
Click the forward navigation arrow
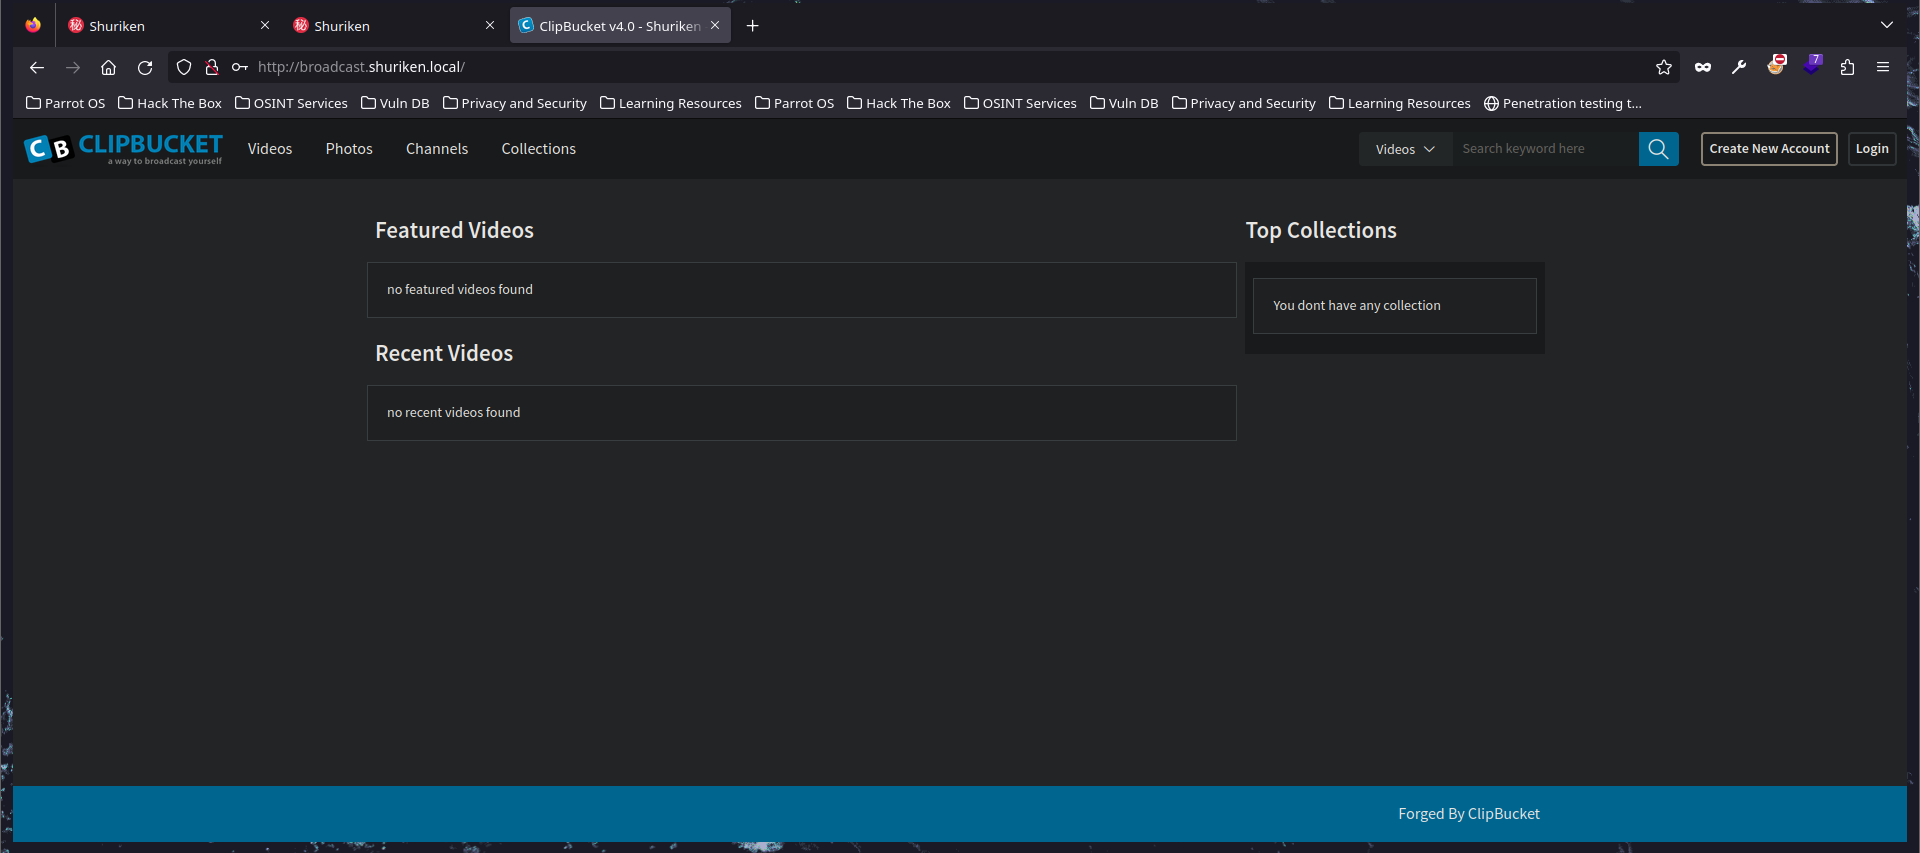pyautogui.click(x=73, y=67)
